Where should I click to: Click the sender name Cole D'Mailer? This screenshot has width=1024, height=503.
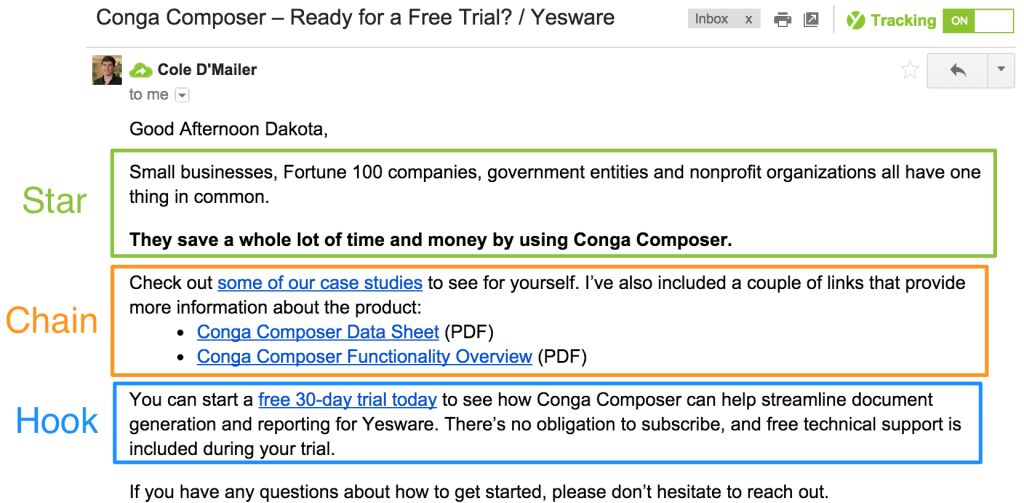(x=207, y=70)
